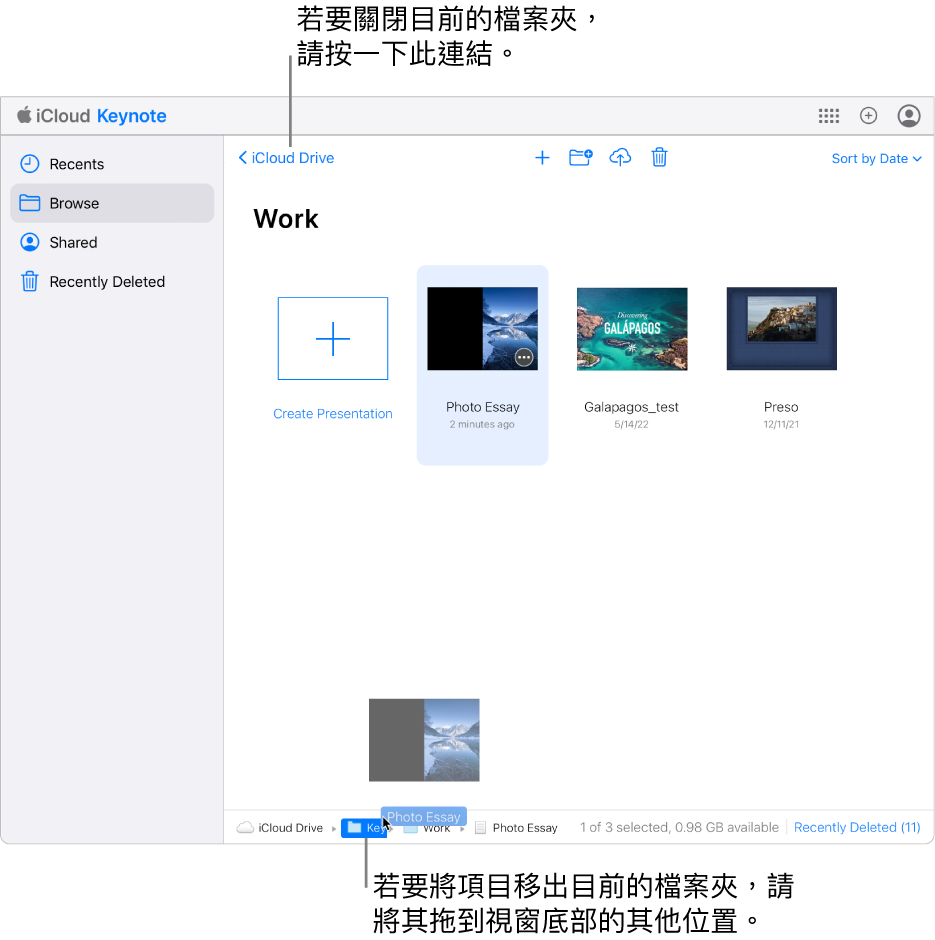
Task: Click the trash delete icon in toolbar
Action: 659,158
